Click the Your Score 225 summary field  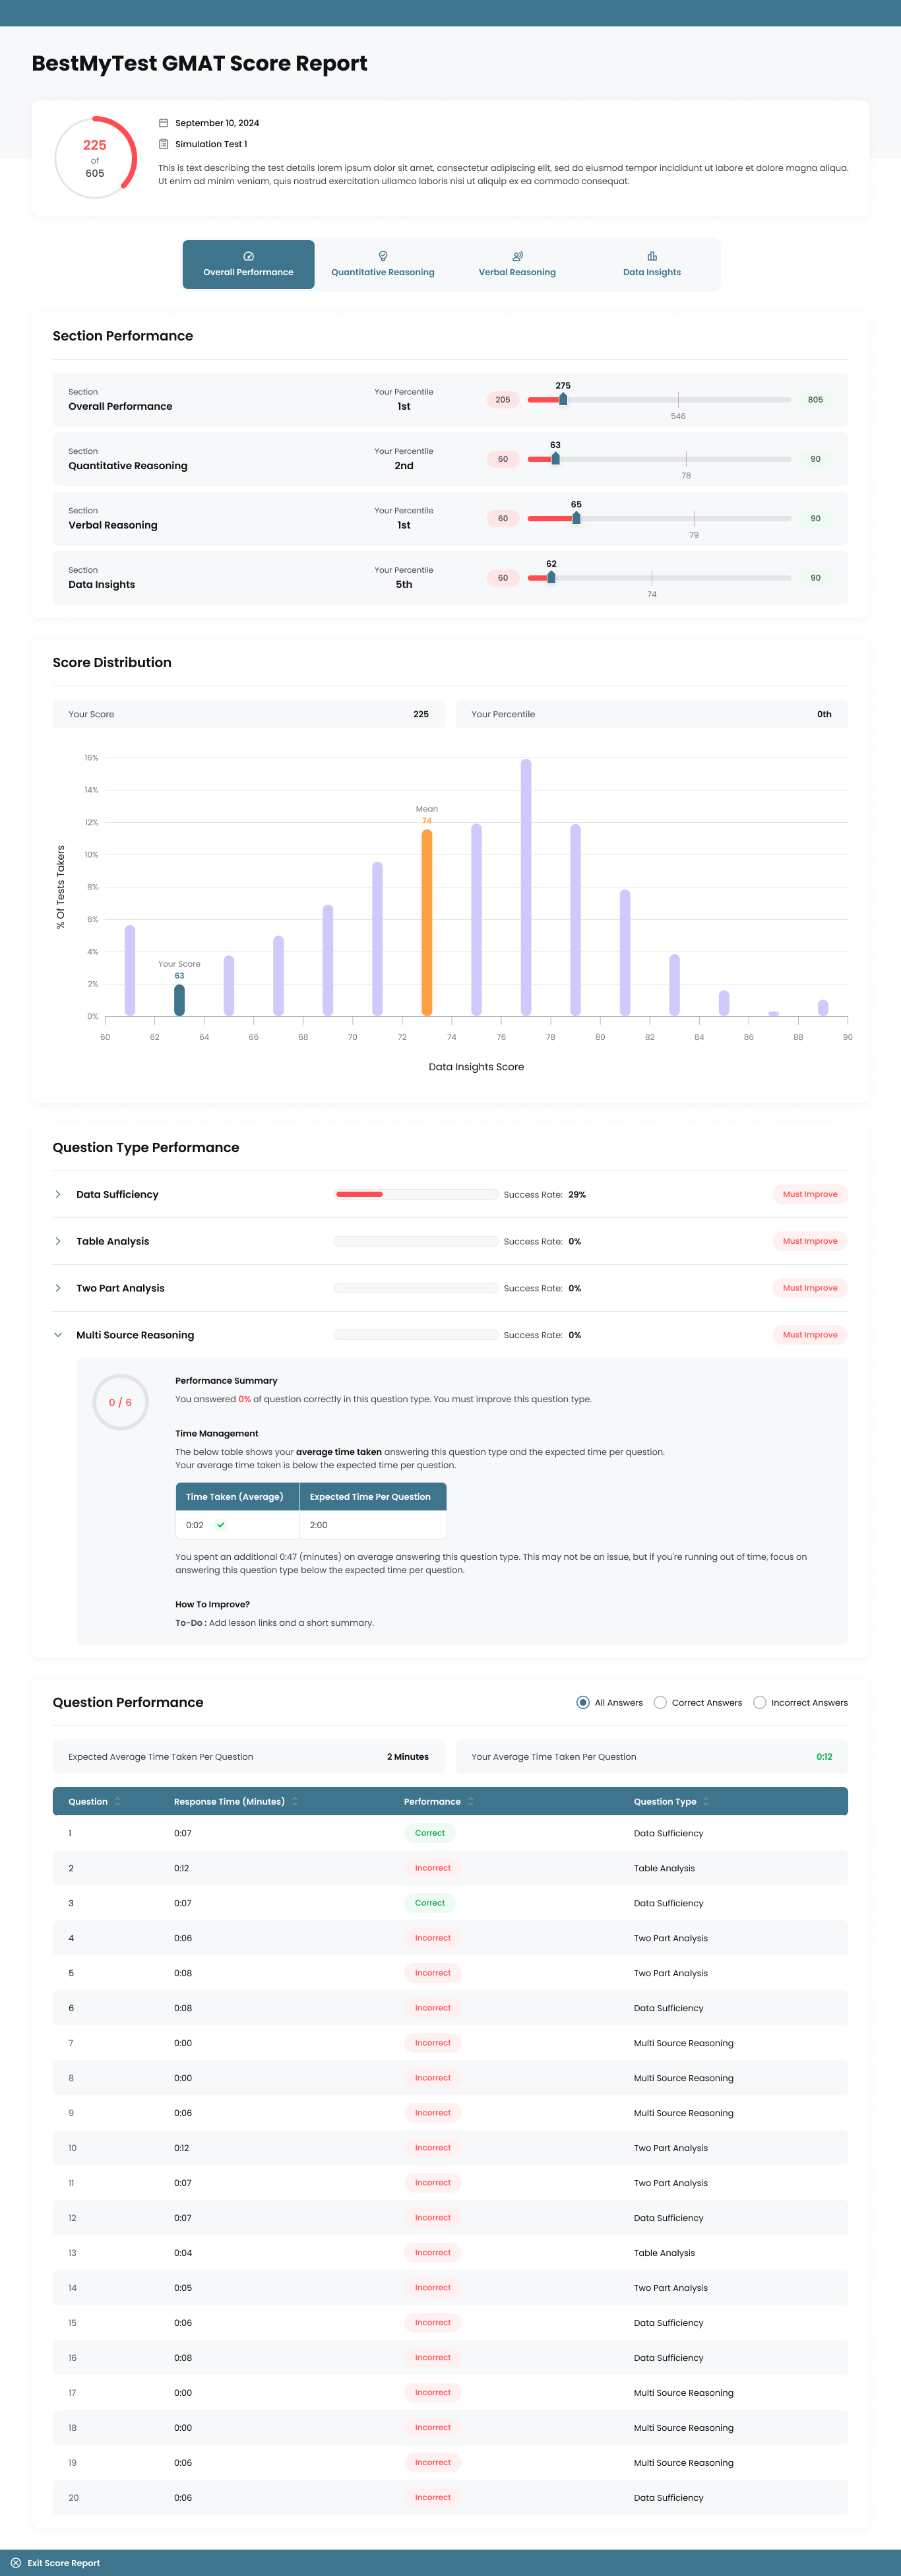(248, 714)
